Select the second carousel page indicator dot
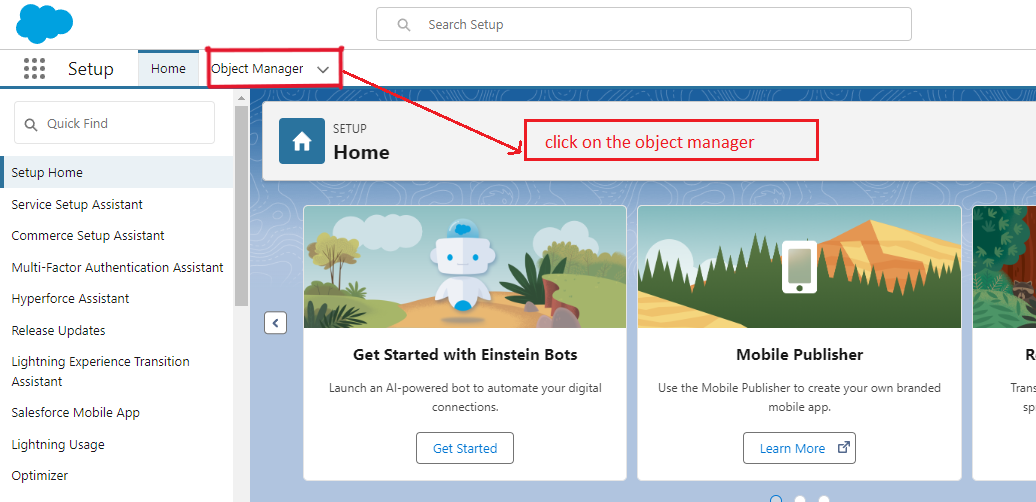Screen dimensions: 1036x502 coord(800,498)
